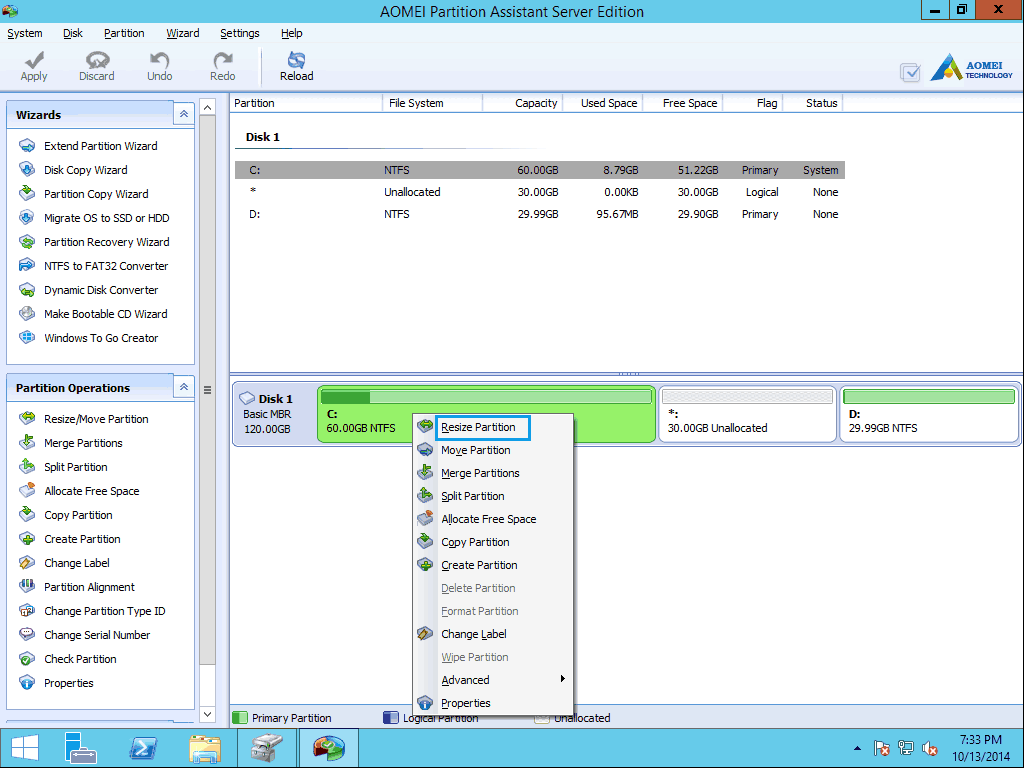Open the Settings menu
The height and width of the screenshot is (768, 1024).
pyautogui.click(x=240, y=33)
